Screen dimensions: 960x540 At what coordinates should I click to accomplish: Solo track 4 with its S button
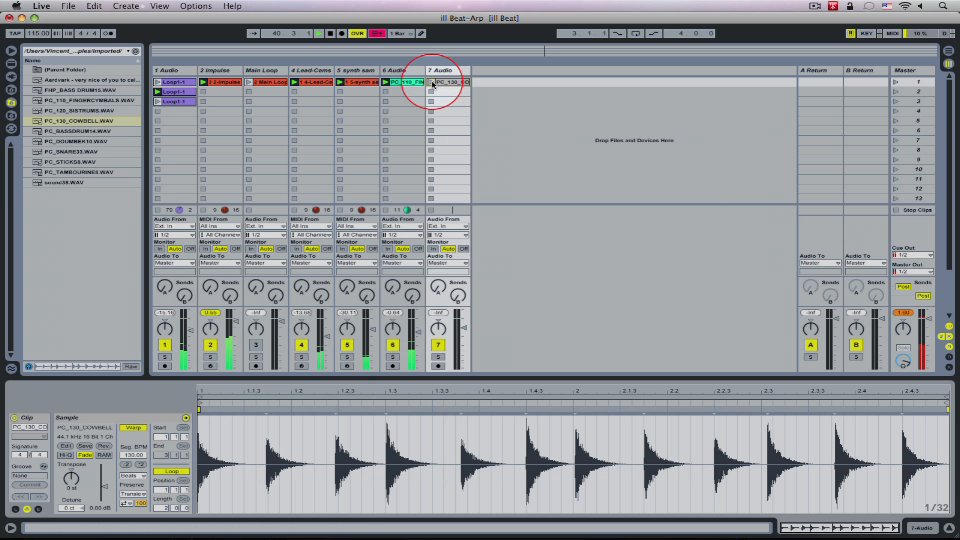301,357
